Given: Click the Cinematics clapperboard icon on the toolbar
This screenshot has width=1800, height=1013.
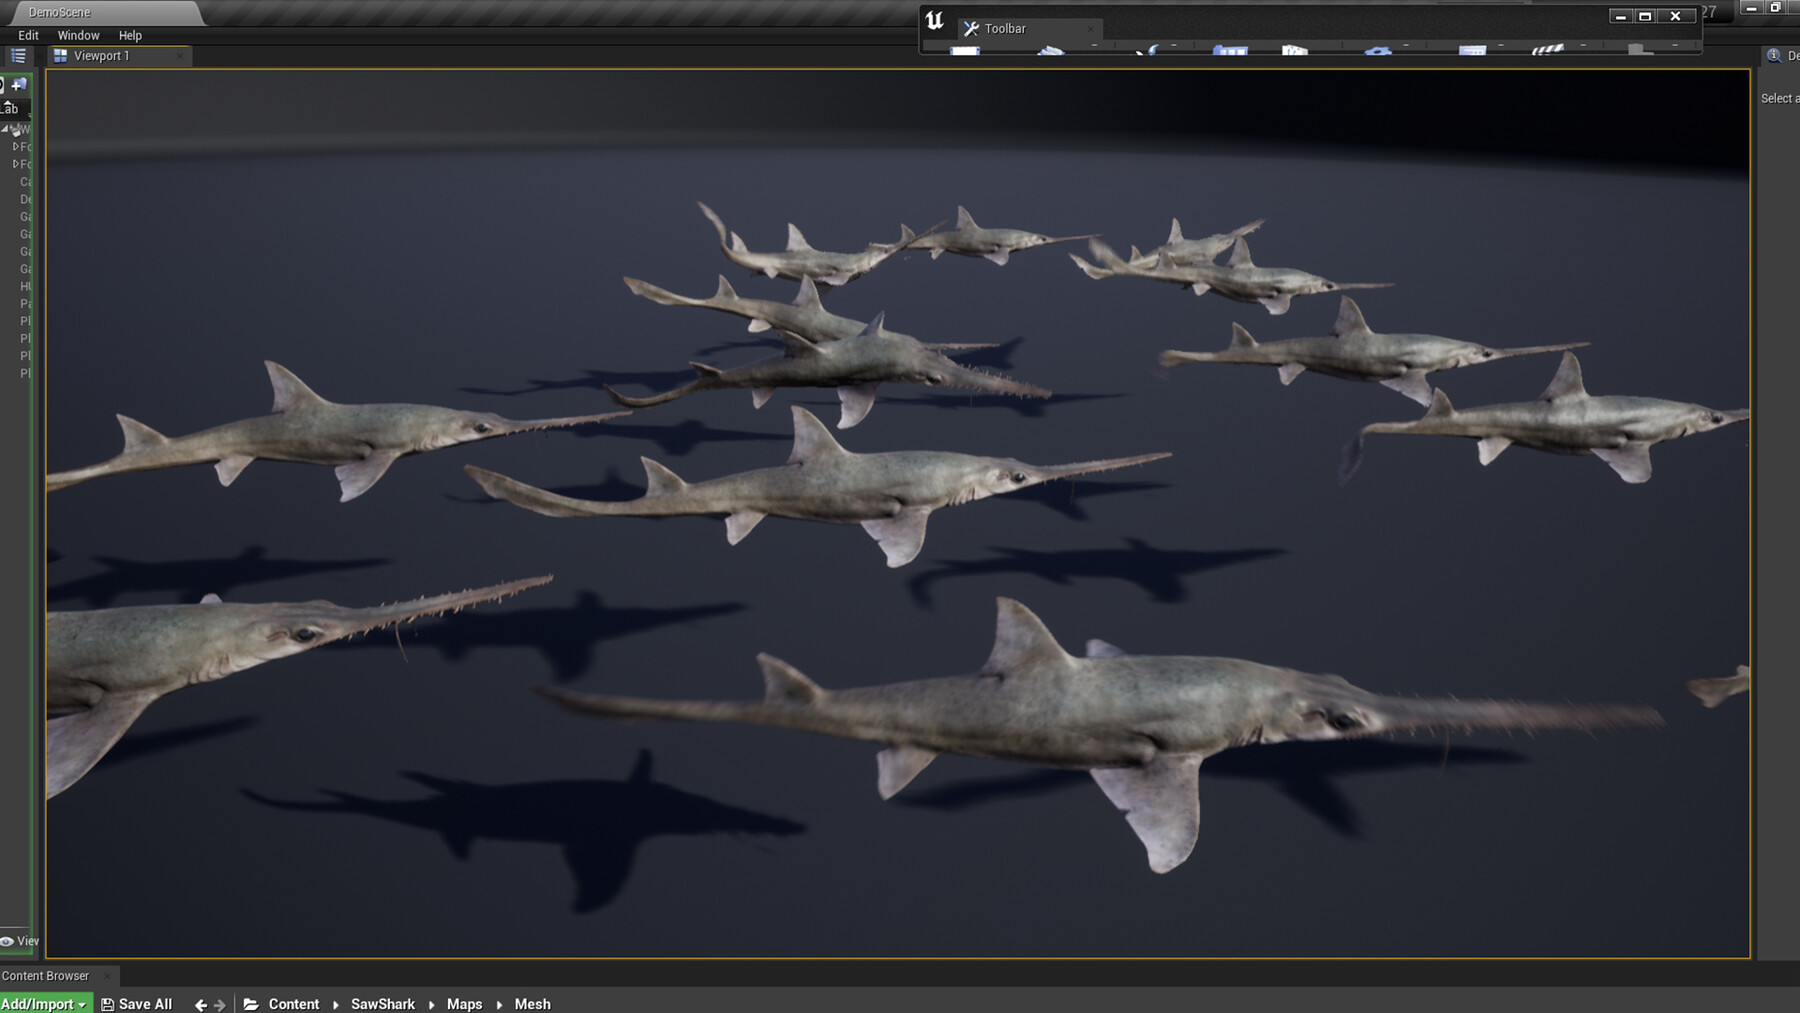Looking at the screenshot, I should click(x=1546, y=50).
